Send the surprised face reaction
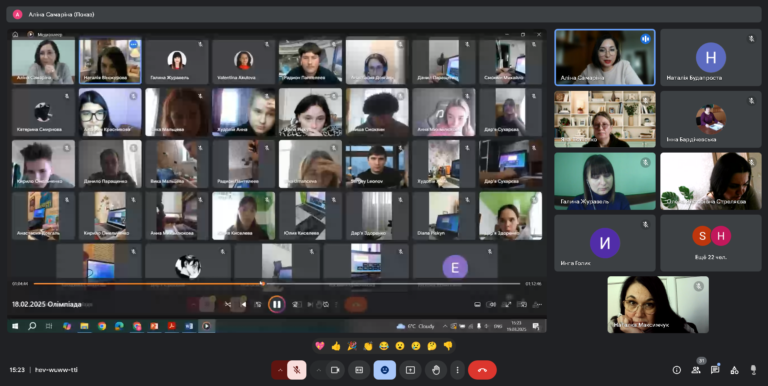This screenshot has height=386, width=768. click(400, 346)
